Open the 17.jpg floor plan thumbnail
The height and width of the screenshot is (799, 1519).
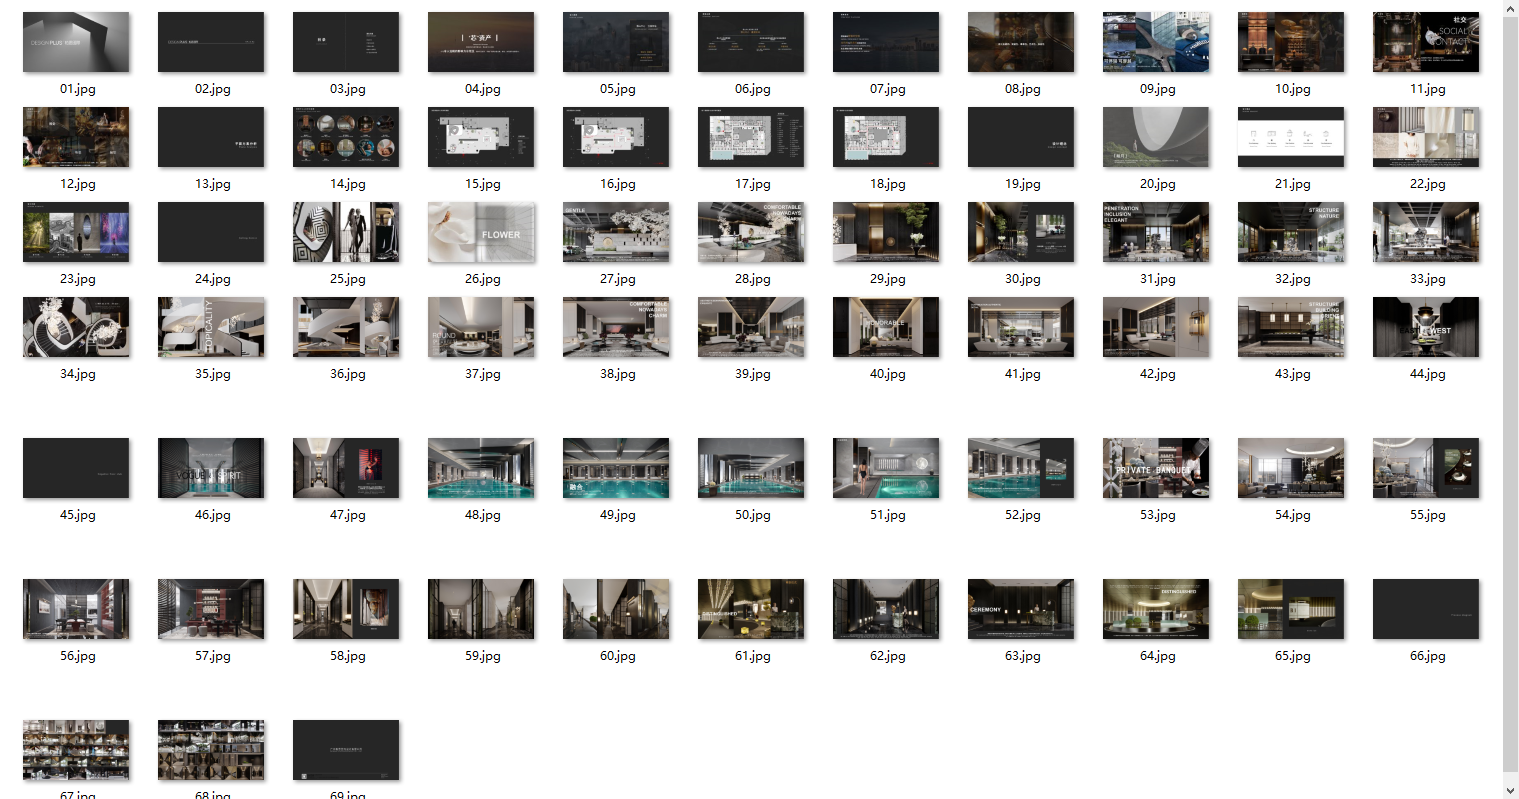[x=751, y=137]
